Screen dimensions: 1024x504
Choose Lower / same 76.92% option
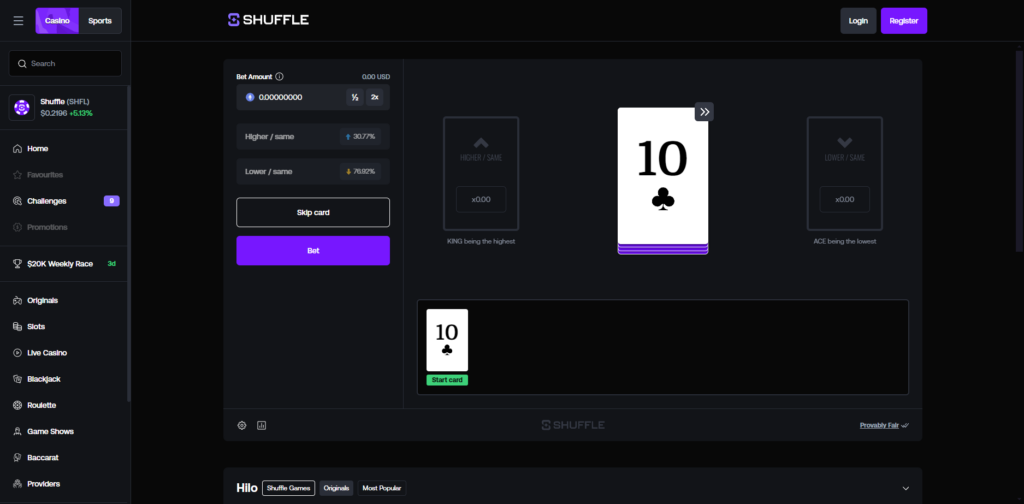tap(313, 171)
